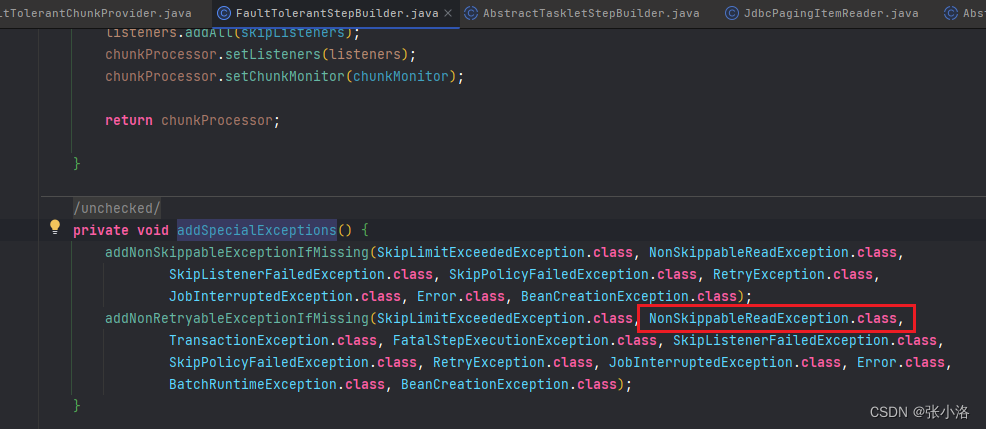Click class icon on AbstractTaskletStepBuilder.java tab
Screen dimensions: 986x429
click(x=470, y=13)
